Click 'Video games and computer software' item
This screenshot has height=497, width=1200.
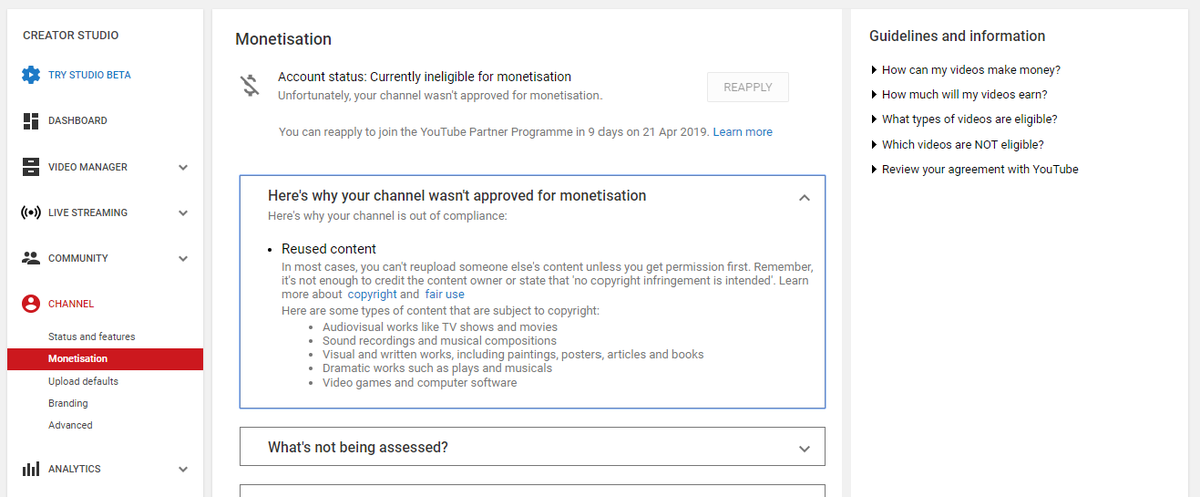tap(419, 383)
